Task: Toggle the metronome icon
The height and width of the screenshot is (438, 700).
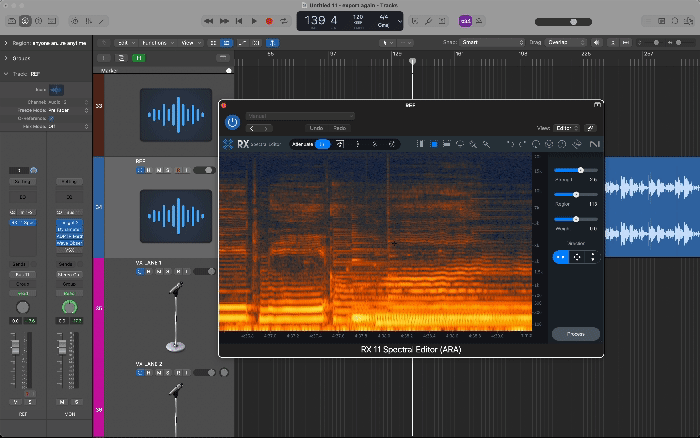Action: coord(479,21)
